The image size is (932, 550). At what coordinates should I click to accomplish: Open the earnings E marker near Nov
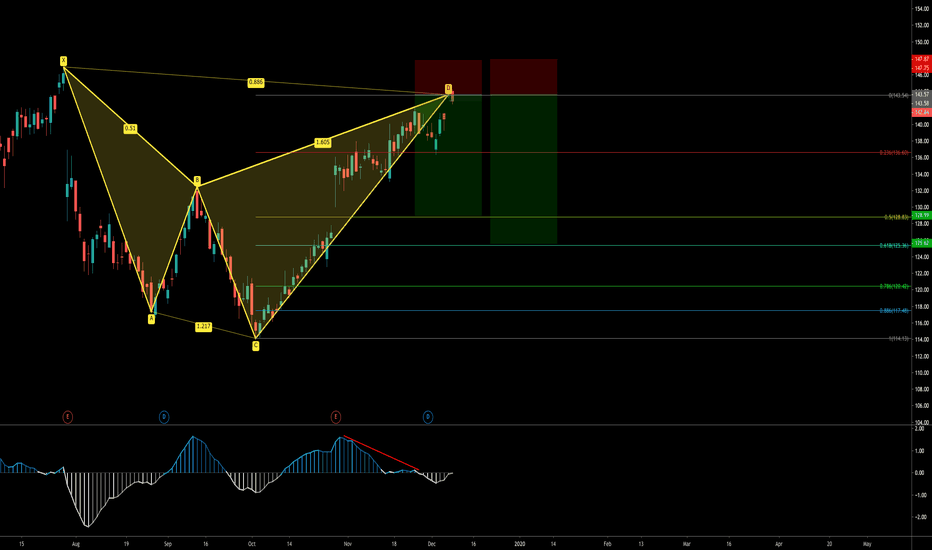pos(336,417)
